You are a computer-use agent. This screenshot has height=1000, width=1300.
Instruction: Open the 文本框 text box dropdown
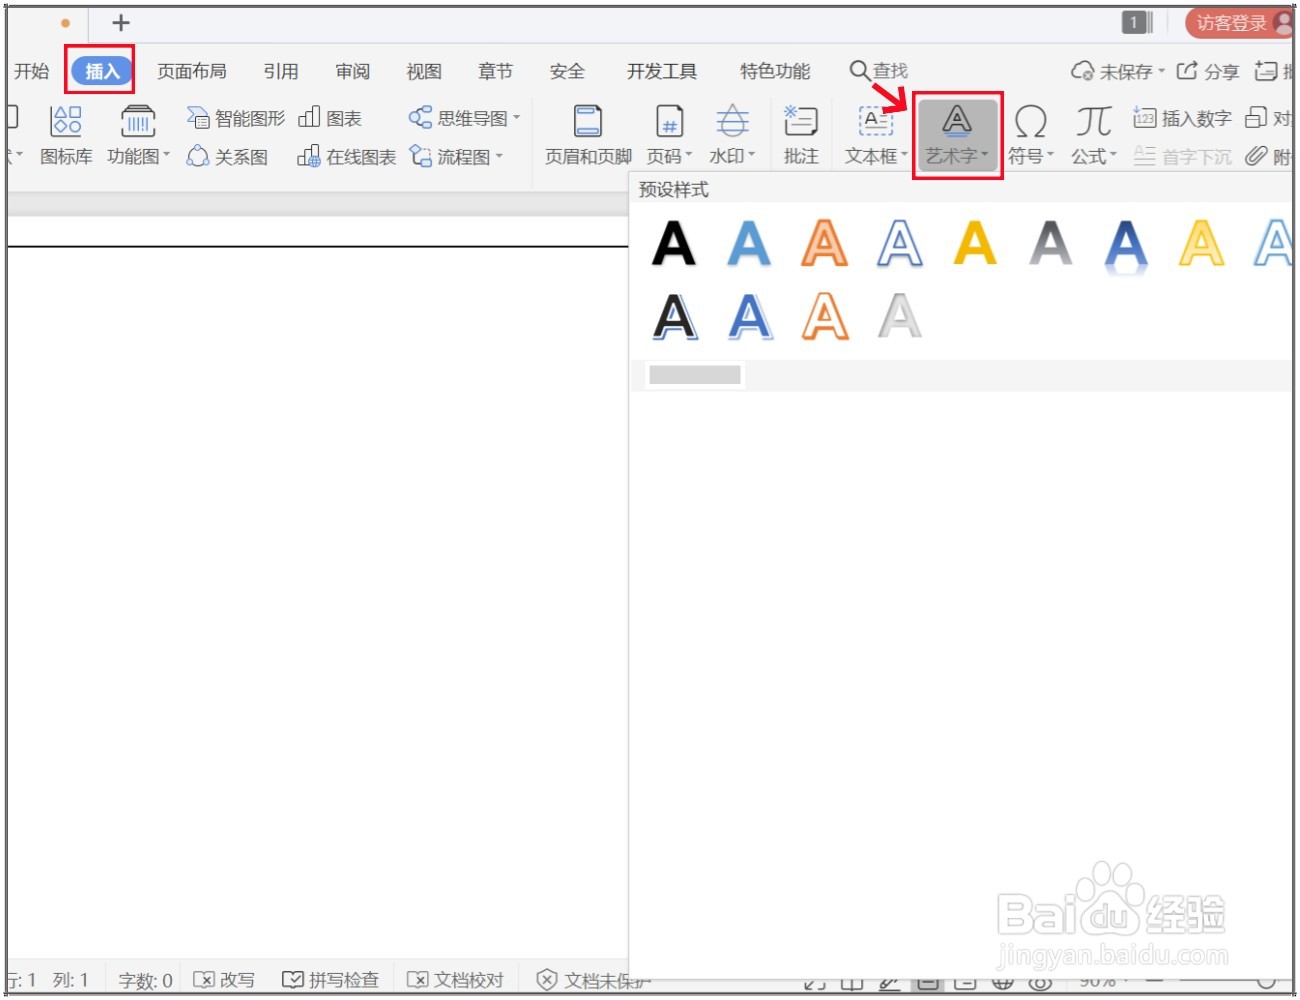pyautogui.click(x=876, y=135)
